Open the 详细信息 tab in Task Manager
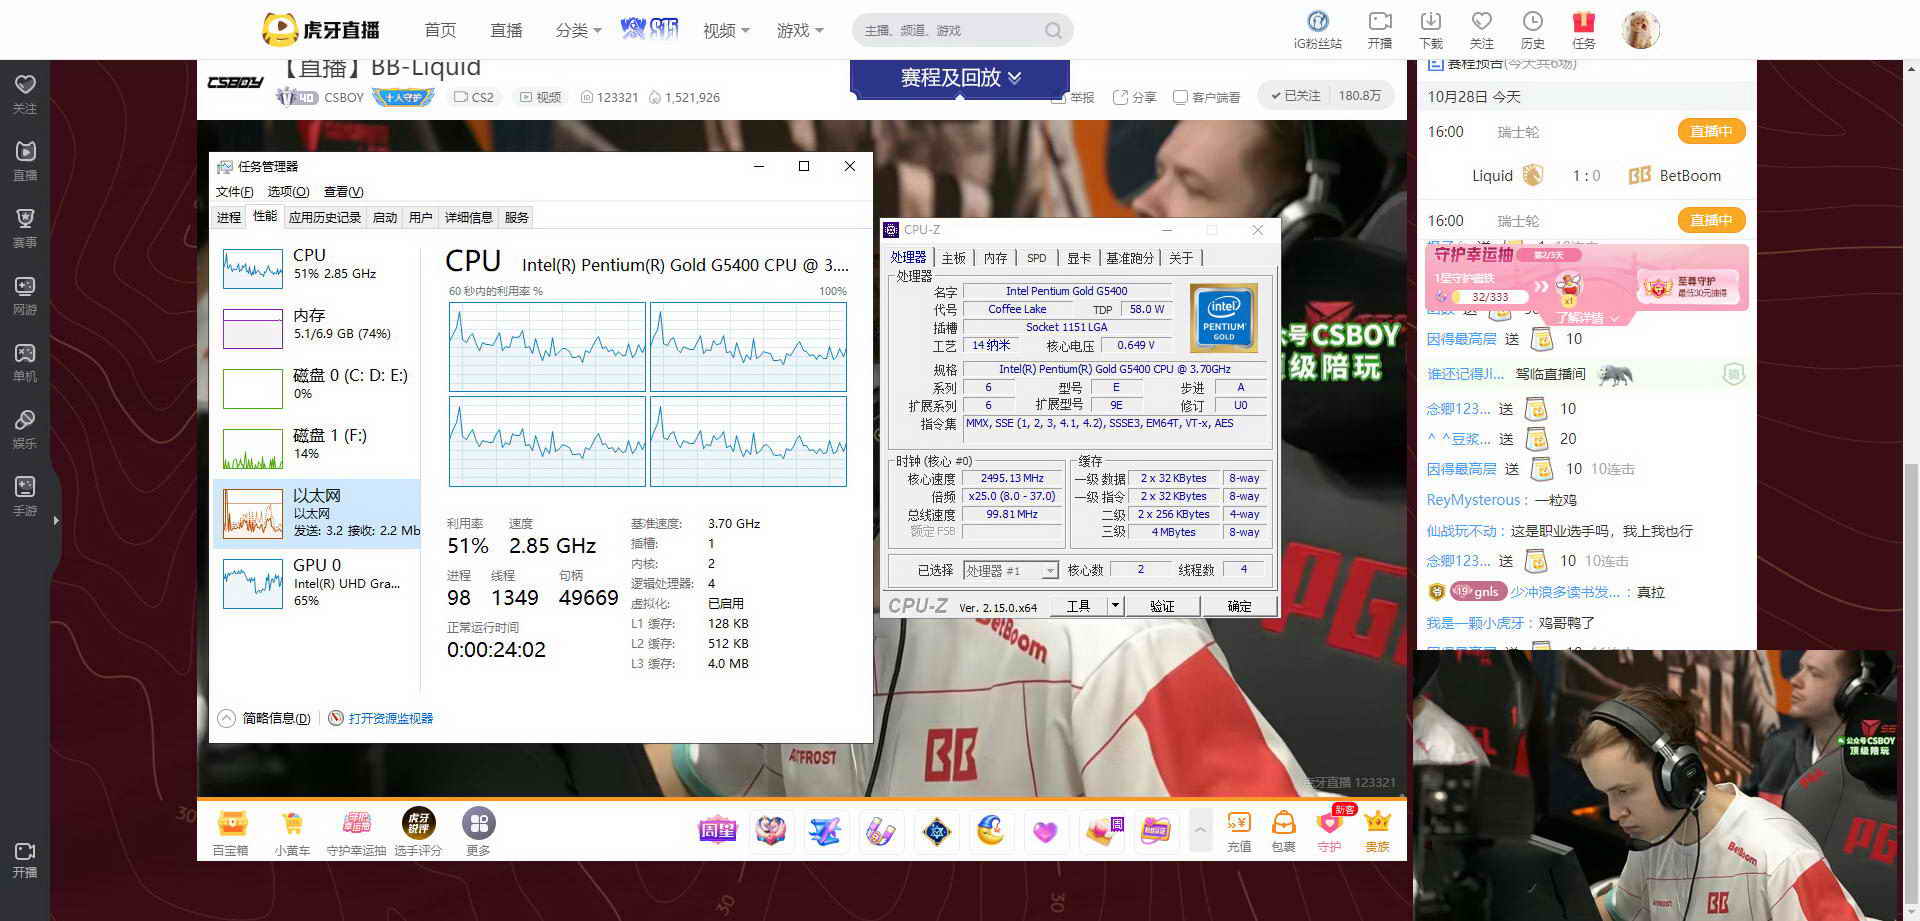 pyautogui.click(x=468, y=217)
